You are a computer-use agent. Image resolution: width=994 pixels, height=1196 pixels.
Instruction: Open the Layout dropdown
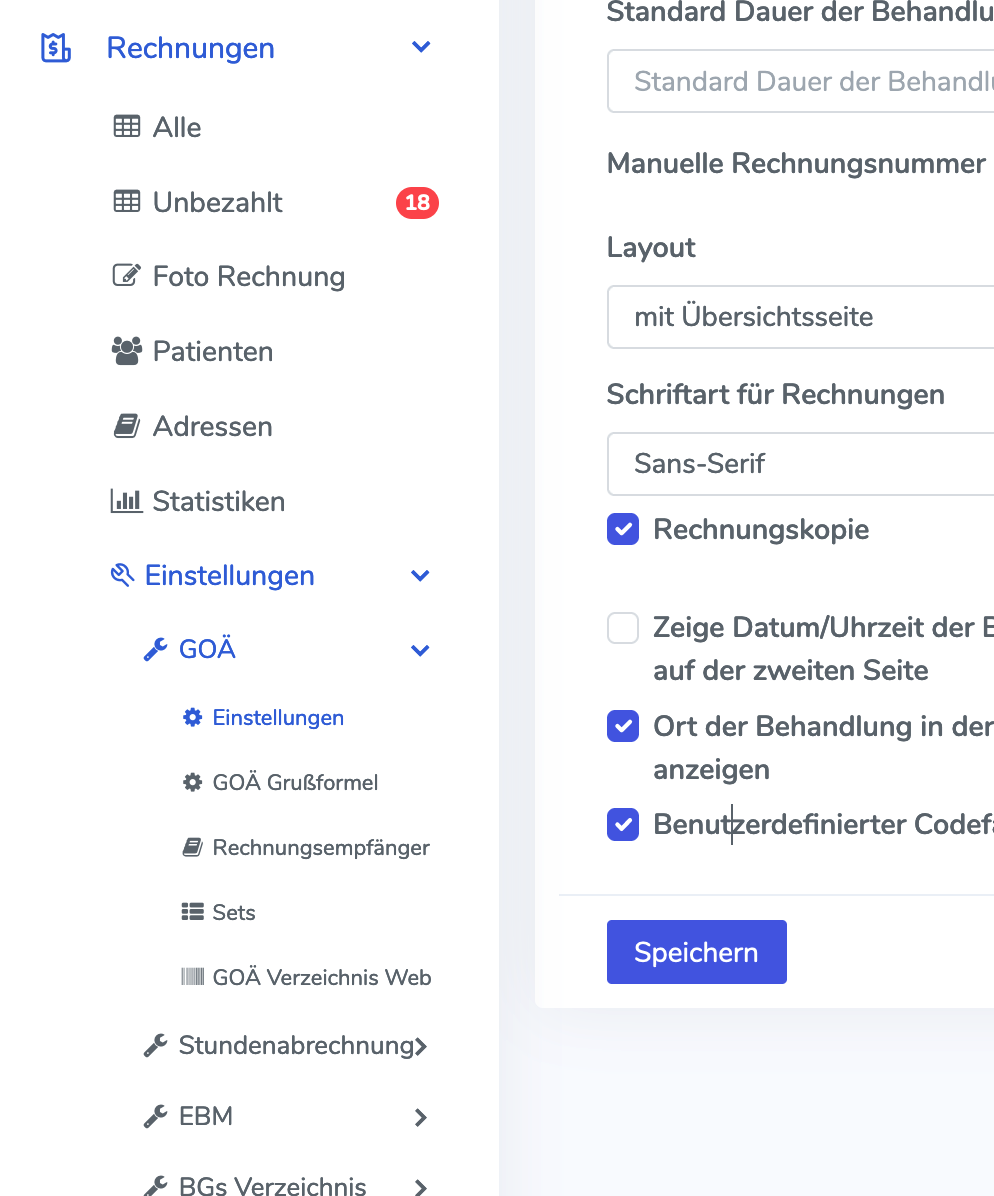[800, 317]
